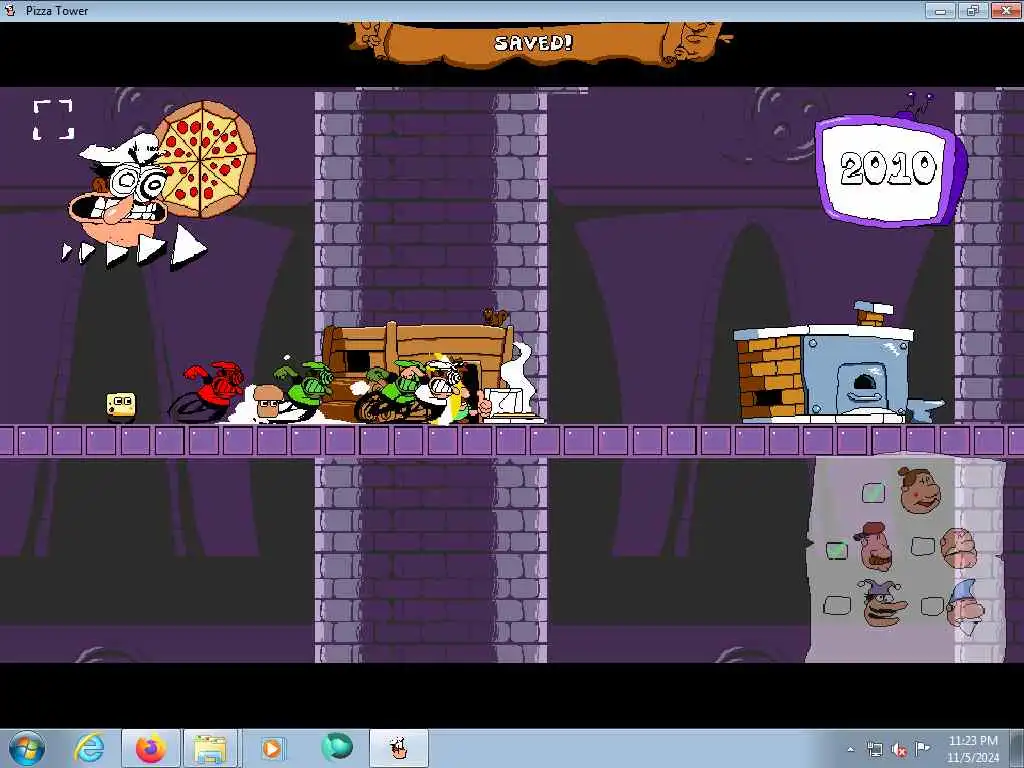Image resolution: width=1024 pixels, height=768 pixels.
Task: Click the squirrel on the wooden crate
Action: point(495,317)
